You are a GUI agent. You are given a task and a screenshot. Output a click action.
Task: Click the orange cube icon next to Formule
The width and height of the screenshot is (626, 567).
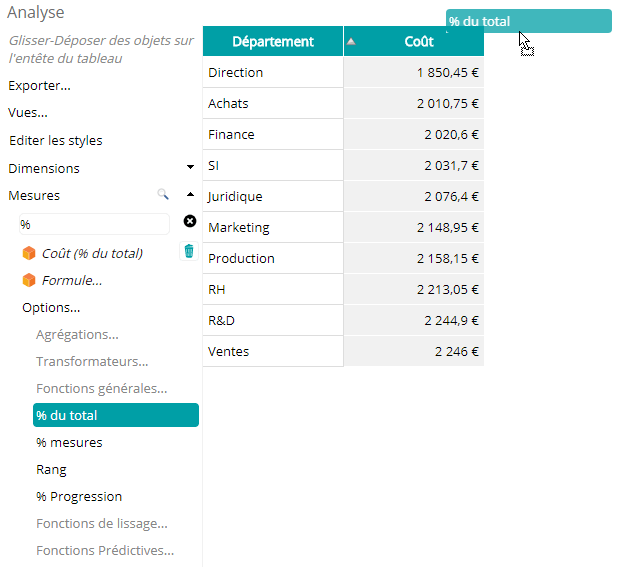(29, 280)
